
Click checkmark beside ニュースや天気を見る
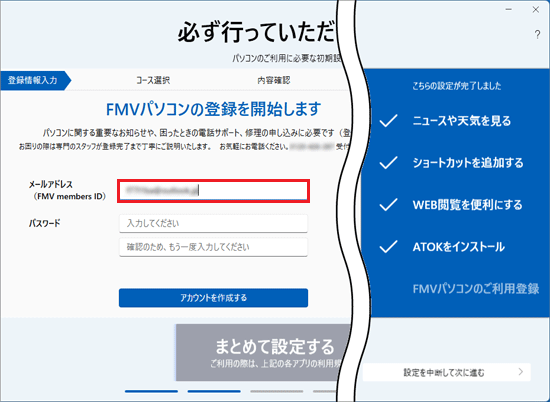tap(388, 121)
